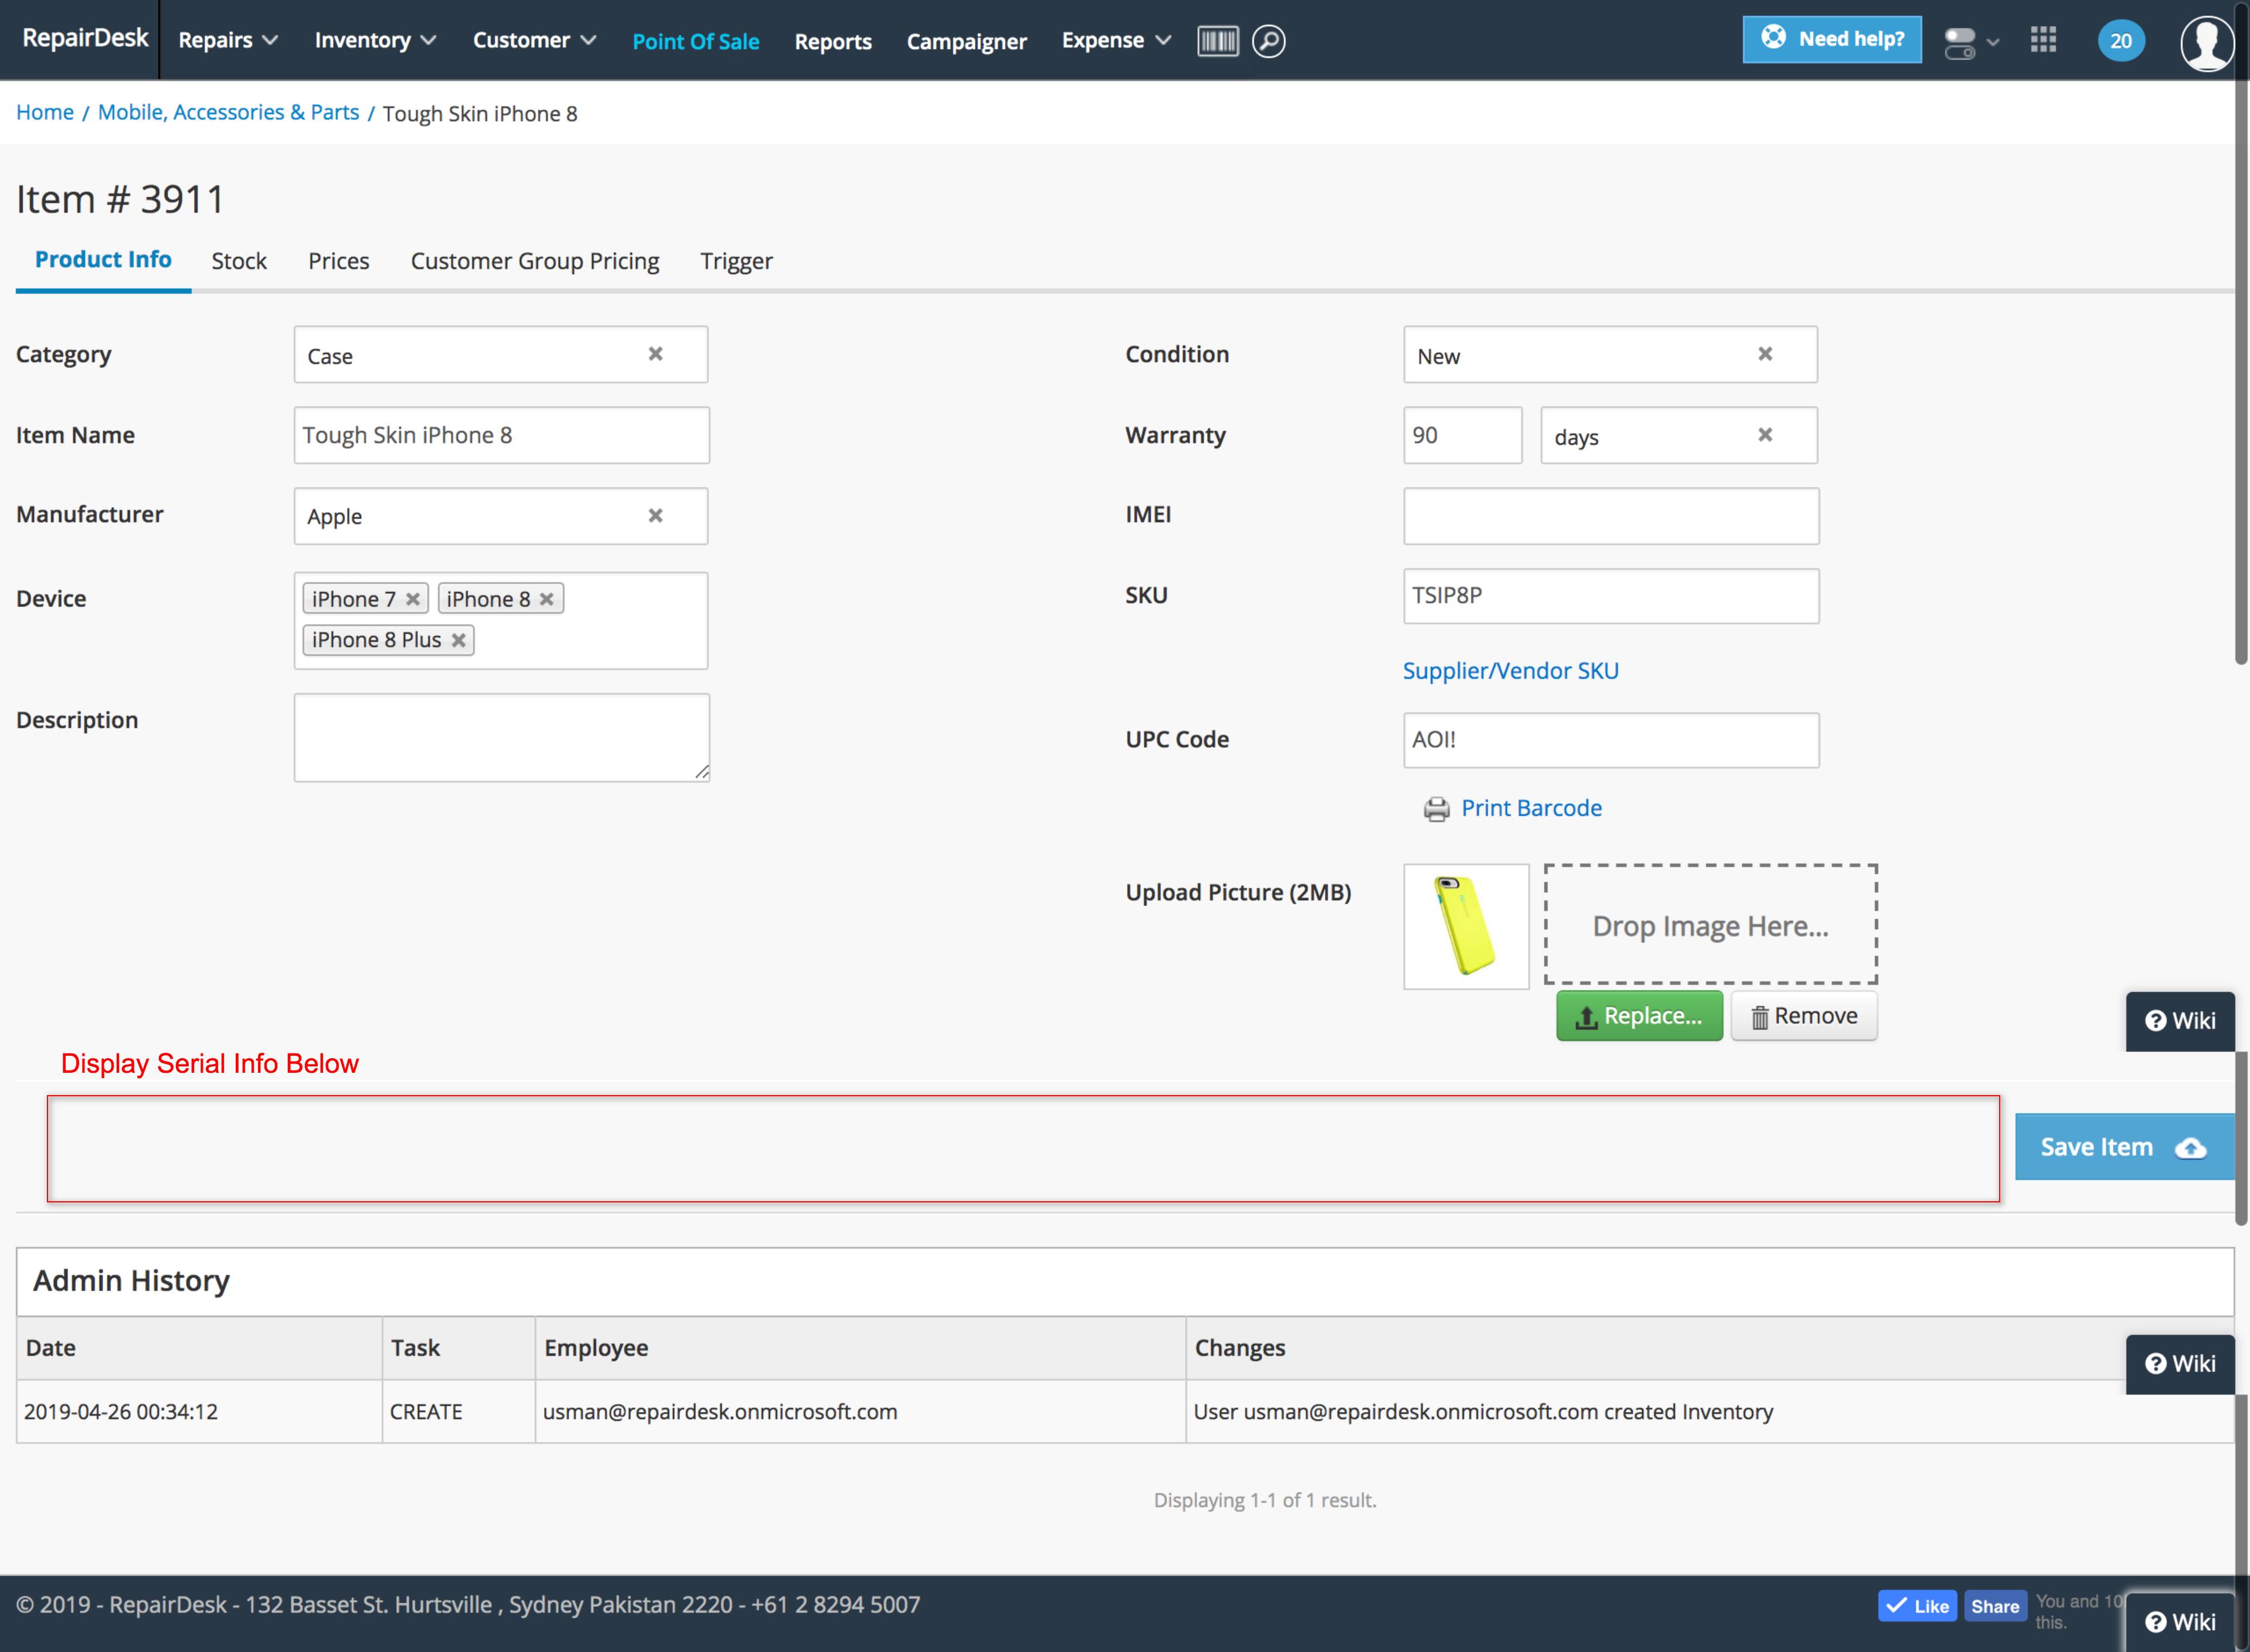Remove the iPhone 8 Plus device tag
Screen dimensions: 2250x1652
tap(458, 640)
